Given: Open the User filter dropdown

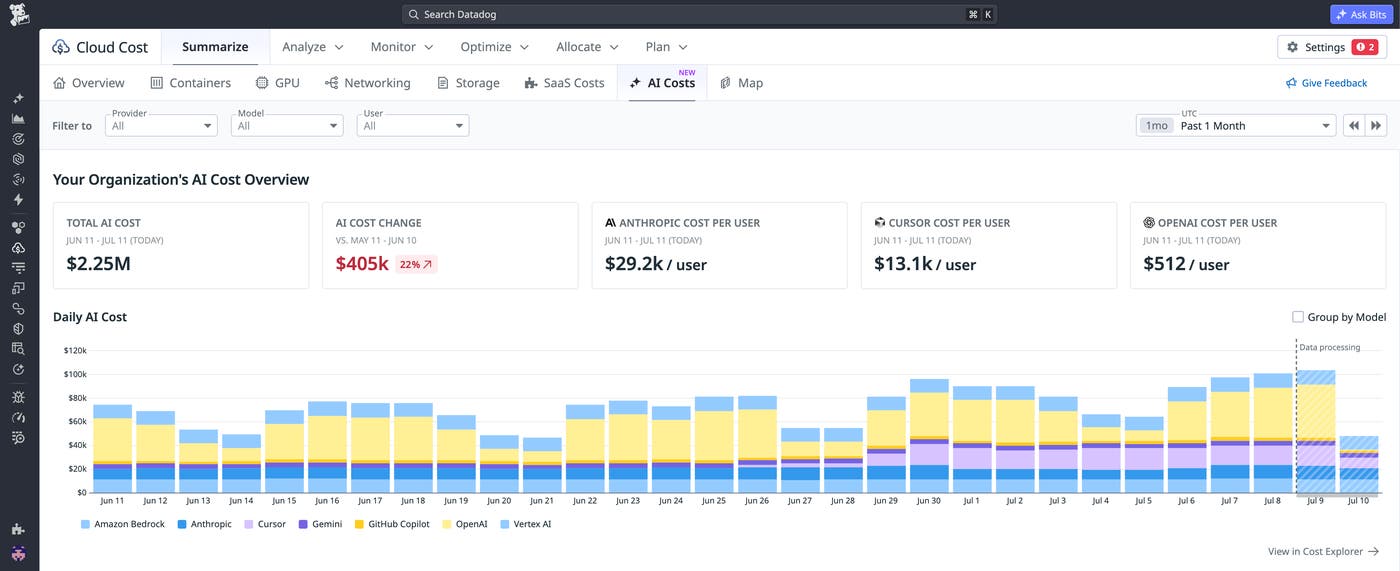Looking at the screenshot, I should pos(413,125).
